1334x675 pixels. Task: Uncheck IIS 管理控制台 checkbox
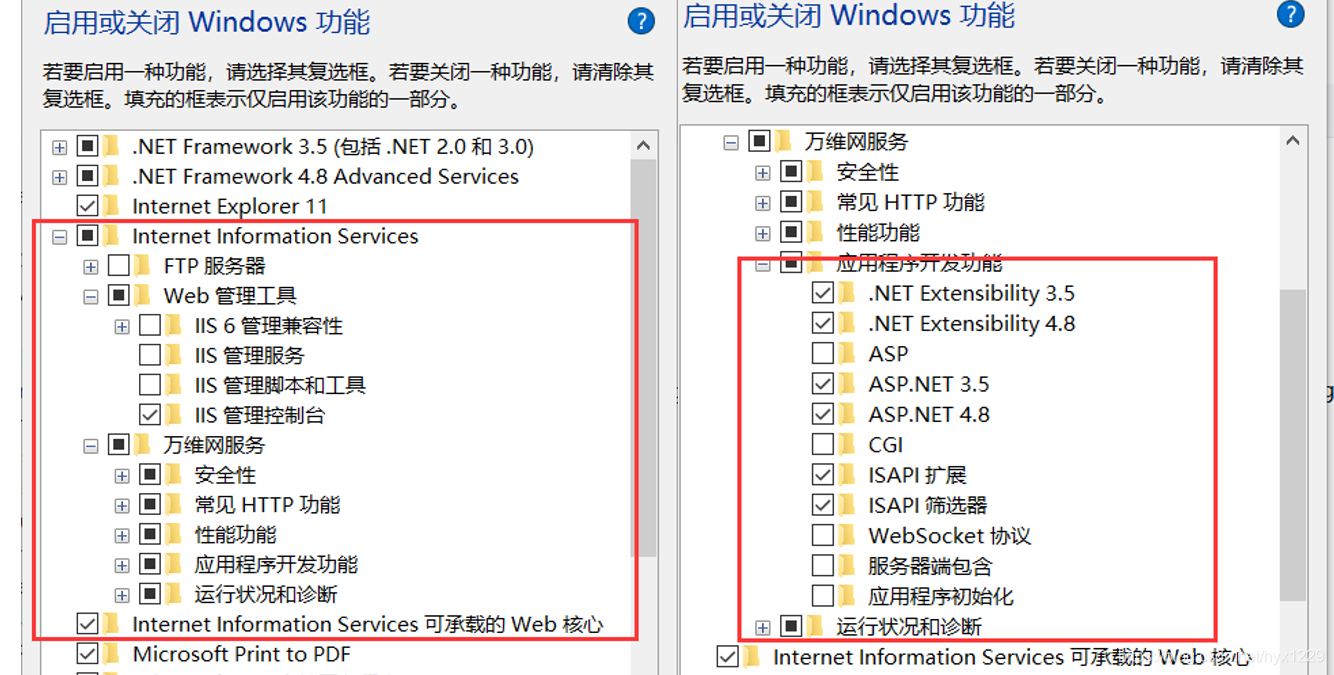coord(150,414)
